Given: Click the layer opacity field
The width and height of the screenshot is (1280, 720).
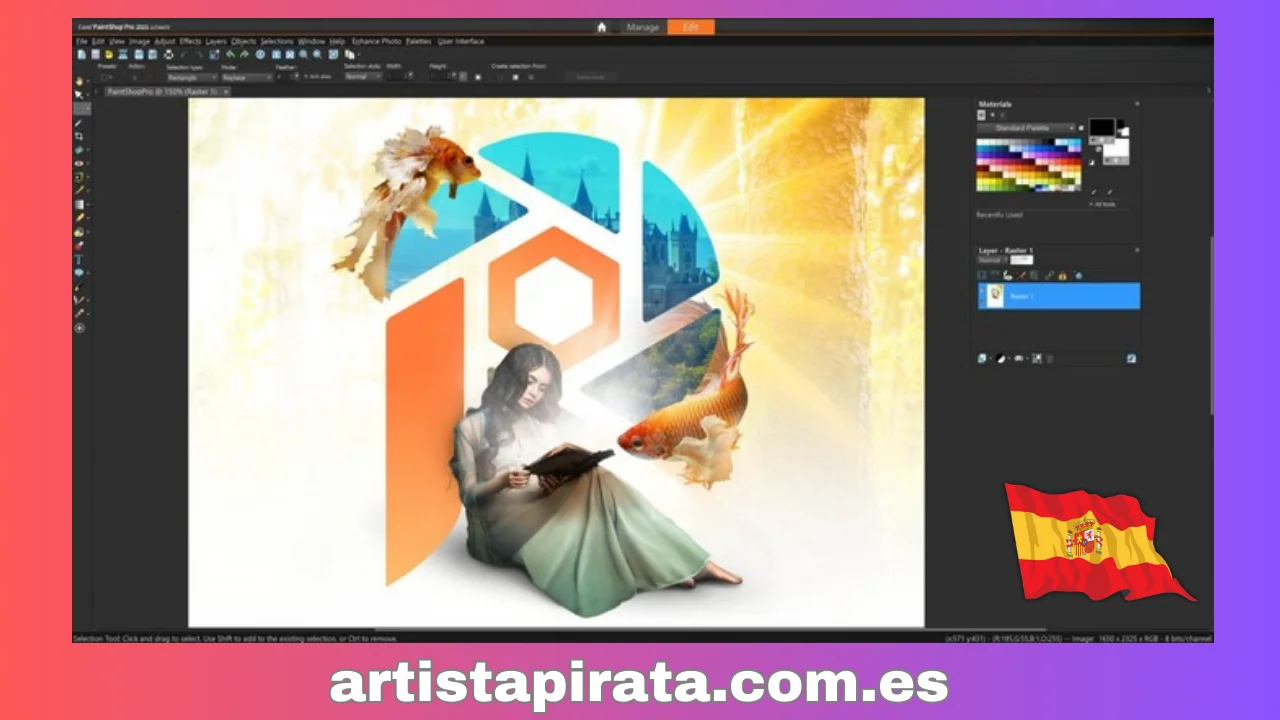Looking at the screenshot, I should point(1022,260).
